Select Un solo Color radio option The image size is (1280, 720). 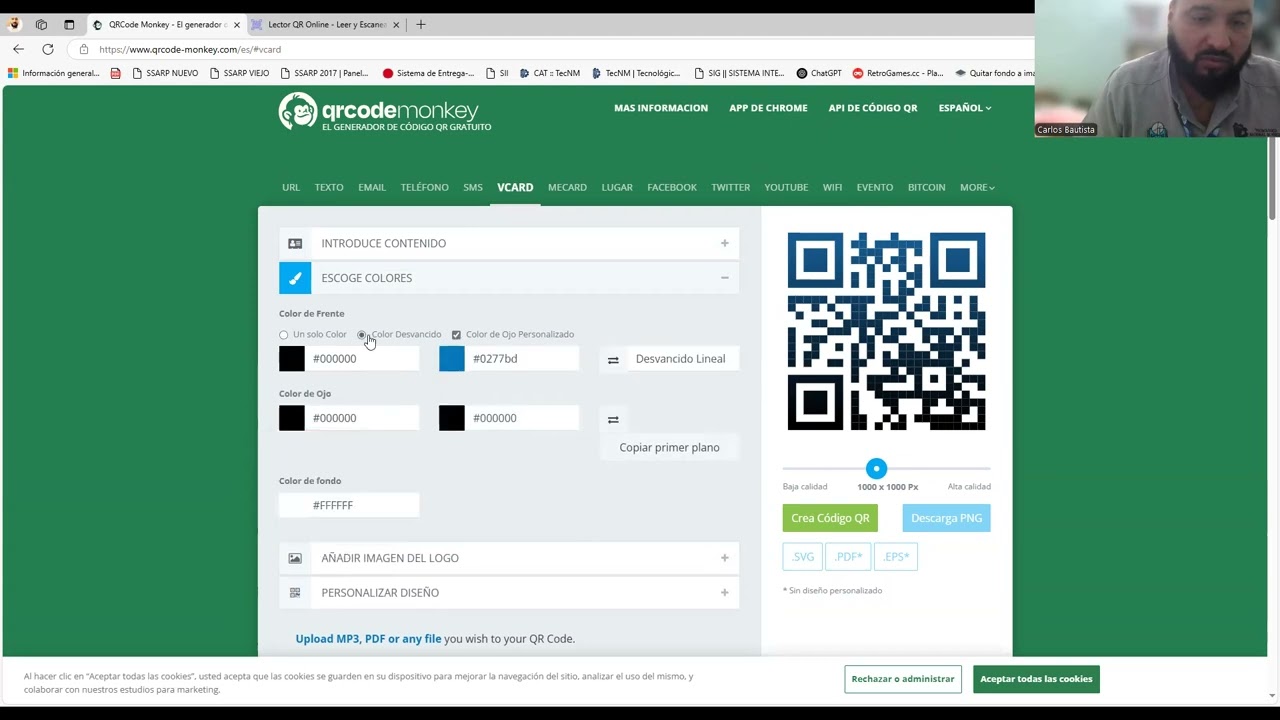pyautogui.click(x=284, y=335)
